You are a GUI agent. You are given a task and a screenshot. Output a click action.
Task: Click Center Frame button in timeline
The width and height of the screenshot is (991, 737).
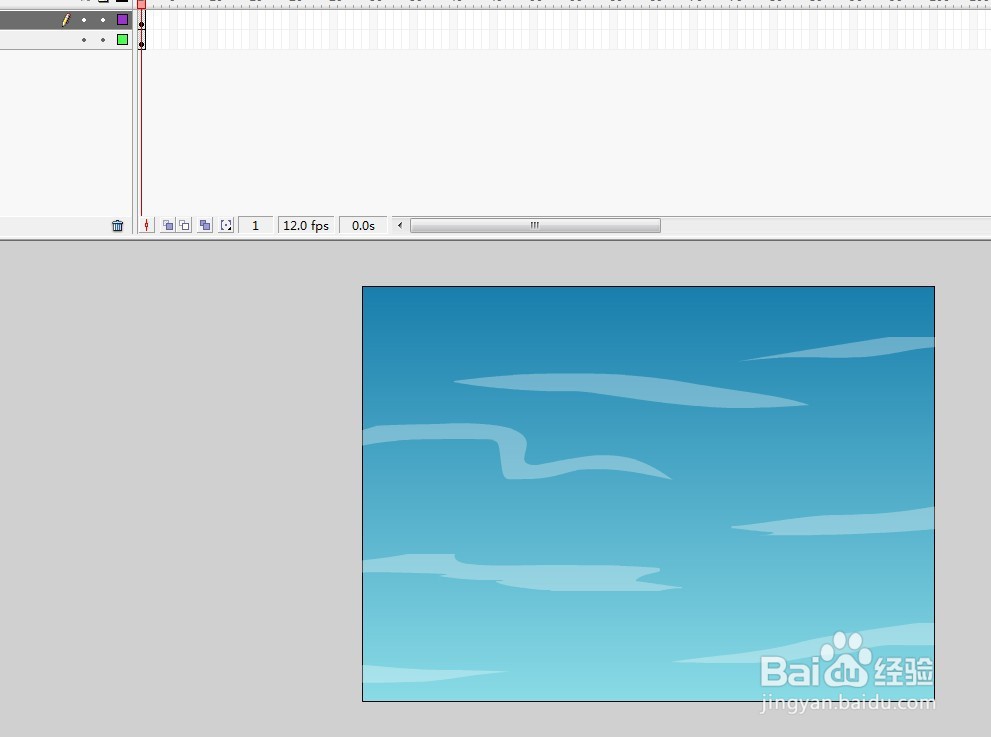click(146, 225)
